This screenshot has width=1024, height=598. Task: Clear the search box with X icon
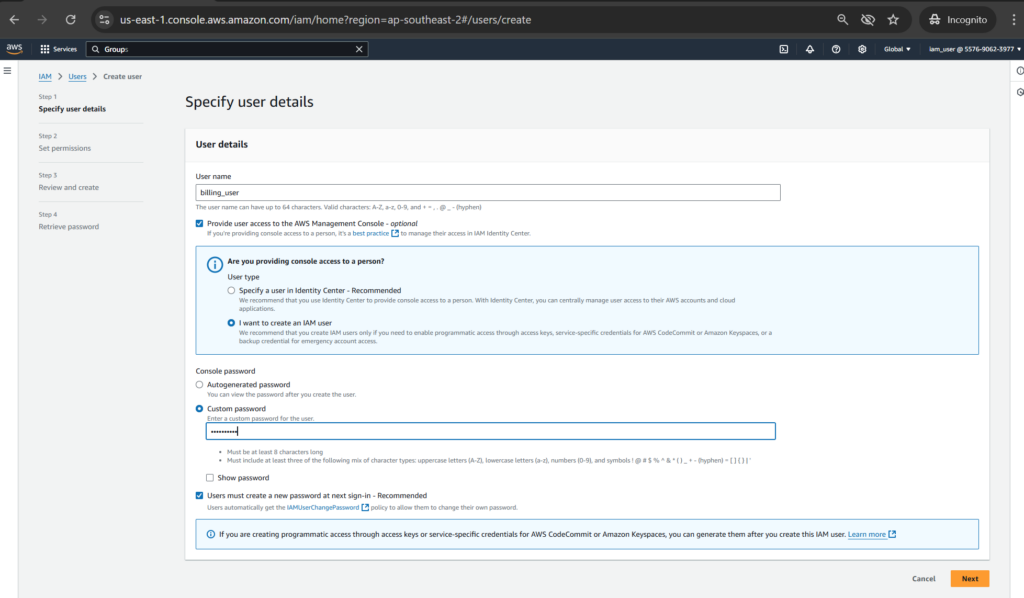coord(359,49)
